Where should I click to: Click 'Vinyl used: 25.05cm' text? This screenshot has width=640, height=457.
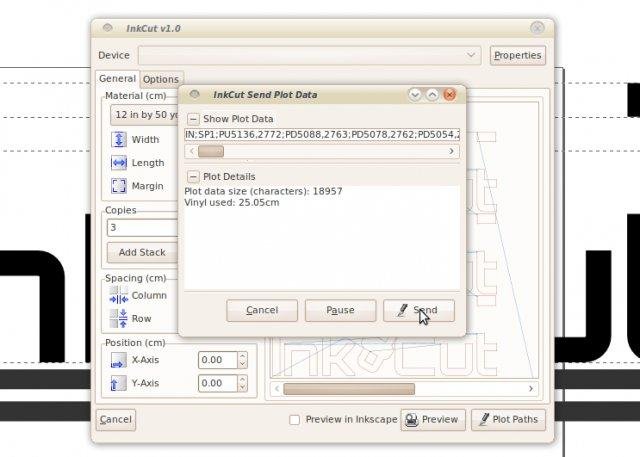pyautogui.click(x=232, y=202)
